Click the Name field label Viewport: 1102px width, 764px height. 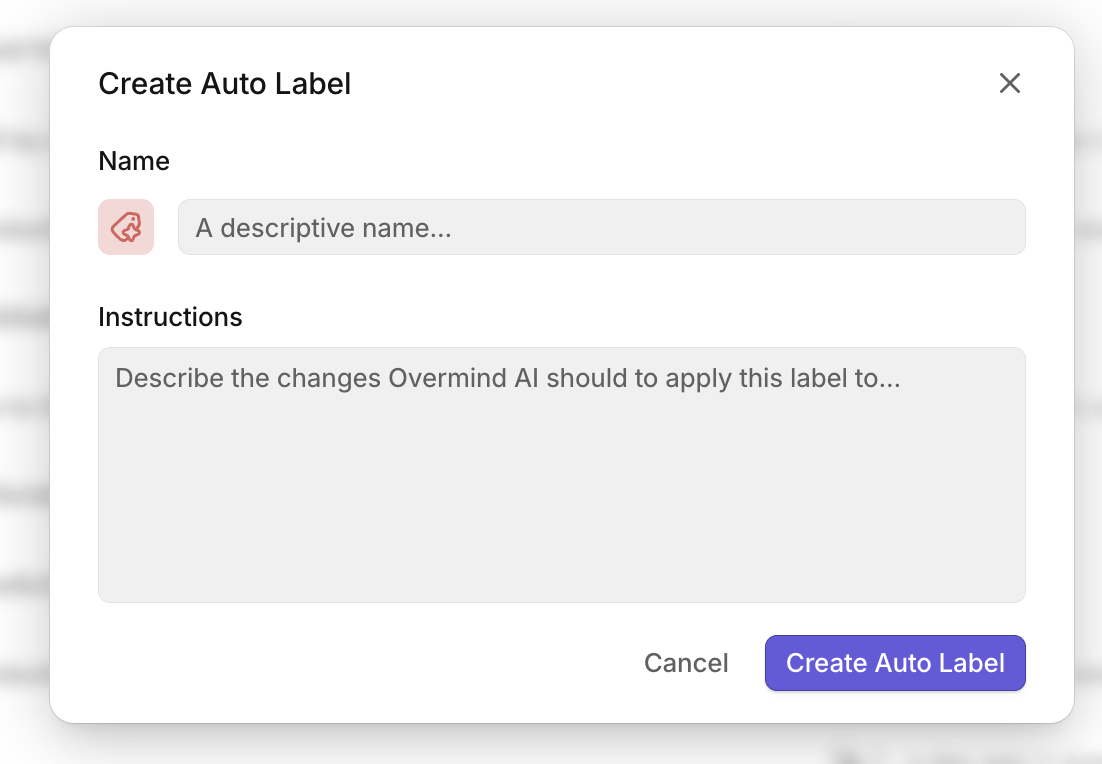point(134,161)
